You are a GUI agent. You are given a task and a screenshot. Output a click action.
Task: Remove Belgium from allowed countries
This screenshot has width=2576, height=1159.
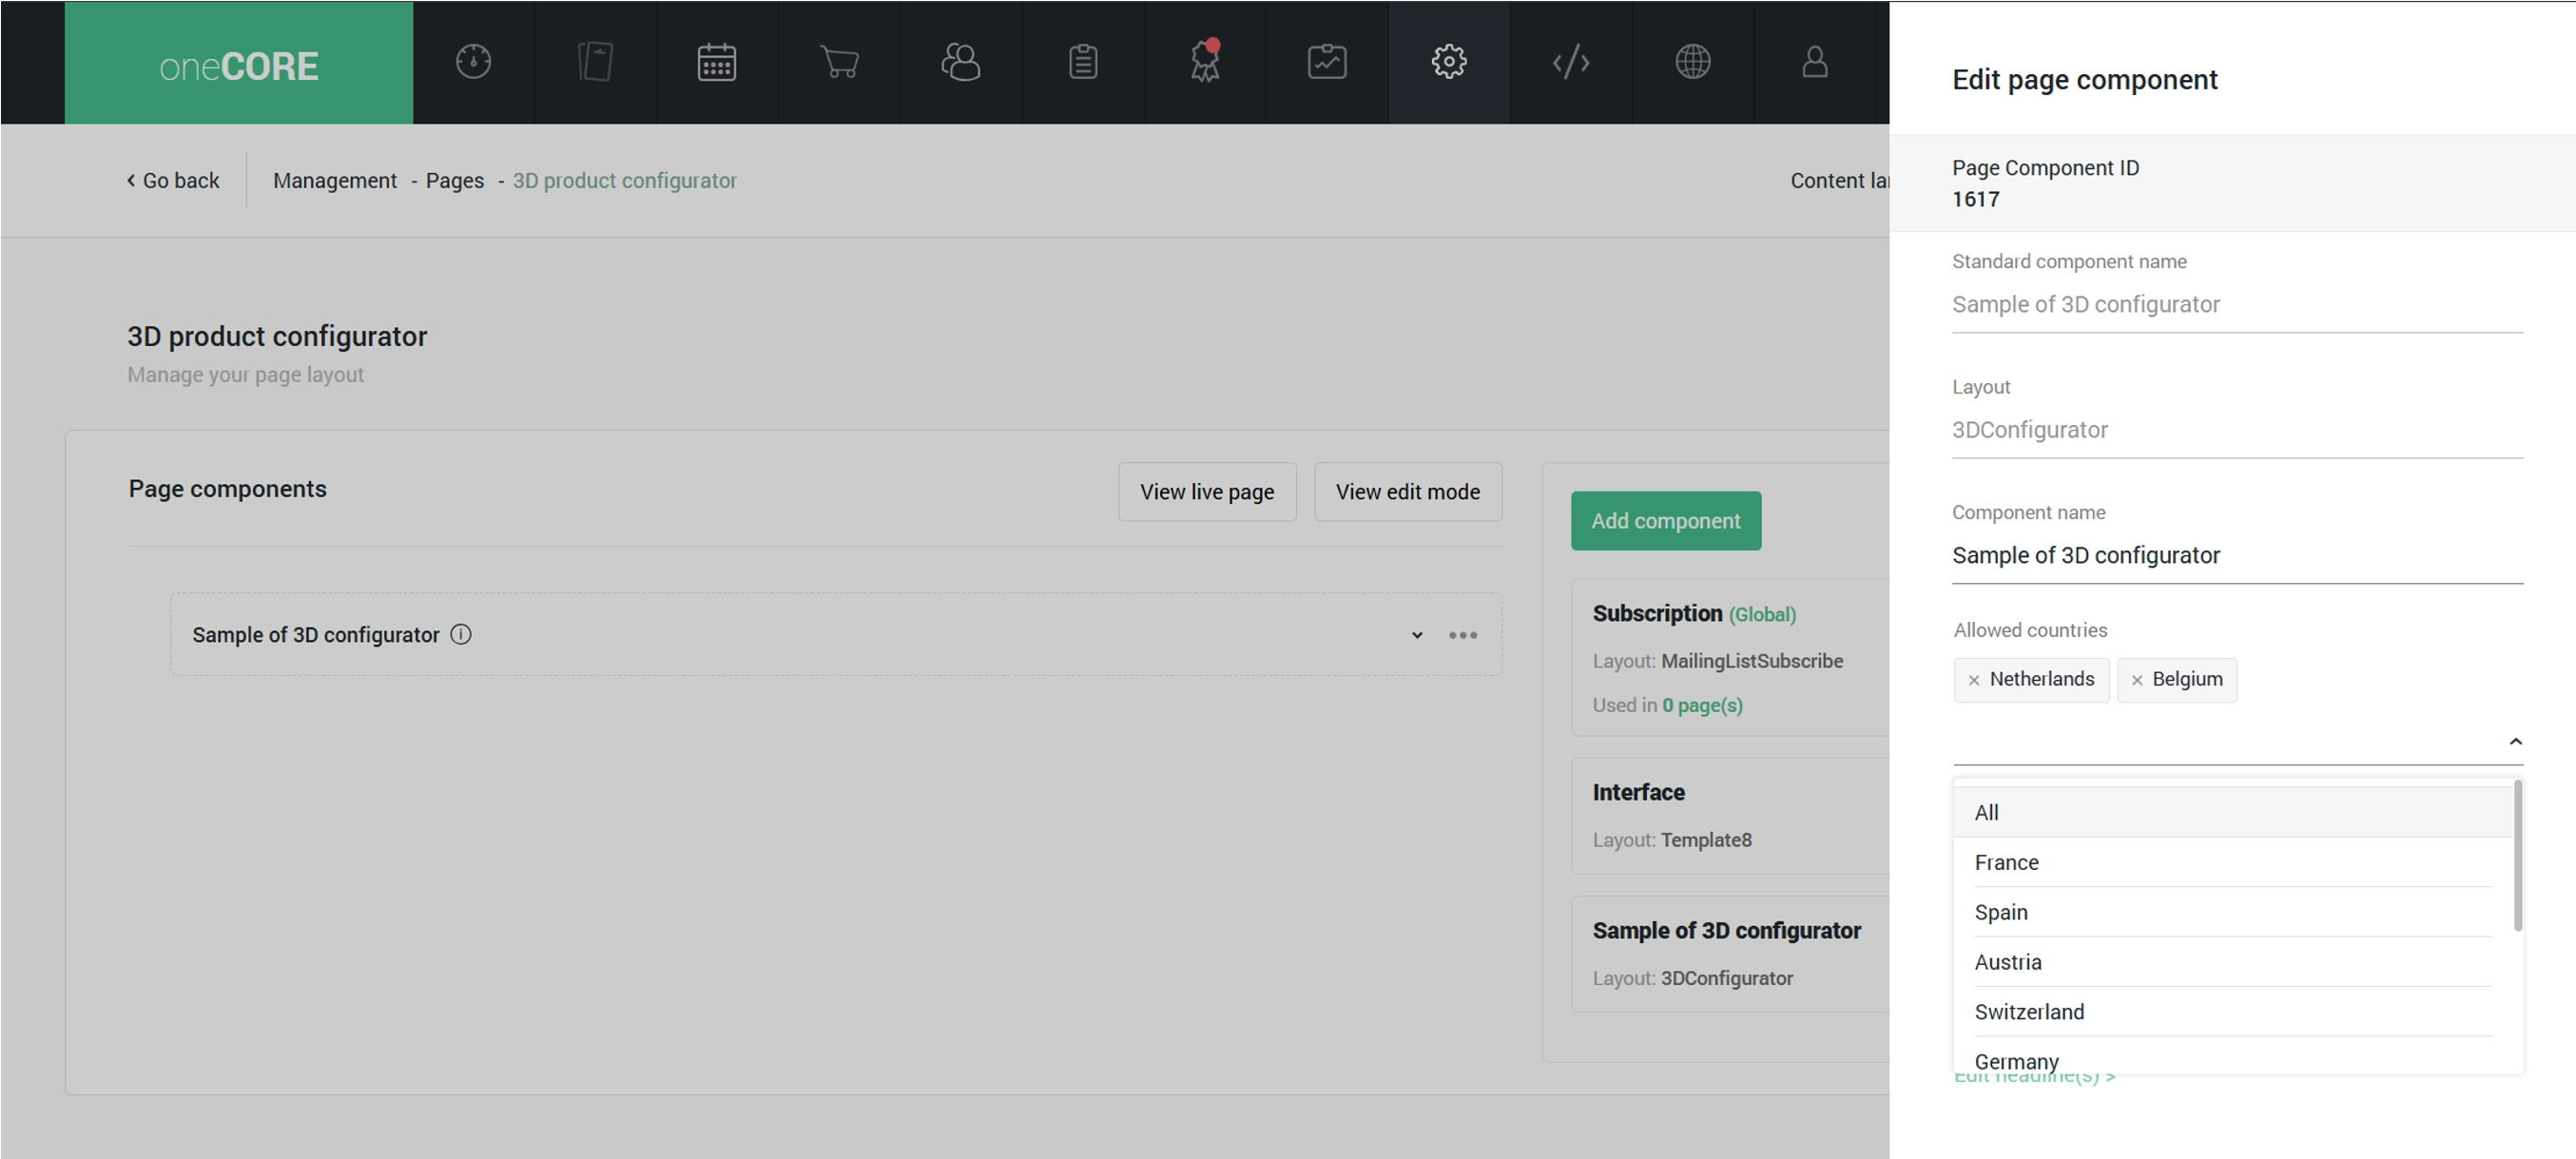click(x=2136, y=680)
